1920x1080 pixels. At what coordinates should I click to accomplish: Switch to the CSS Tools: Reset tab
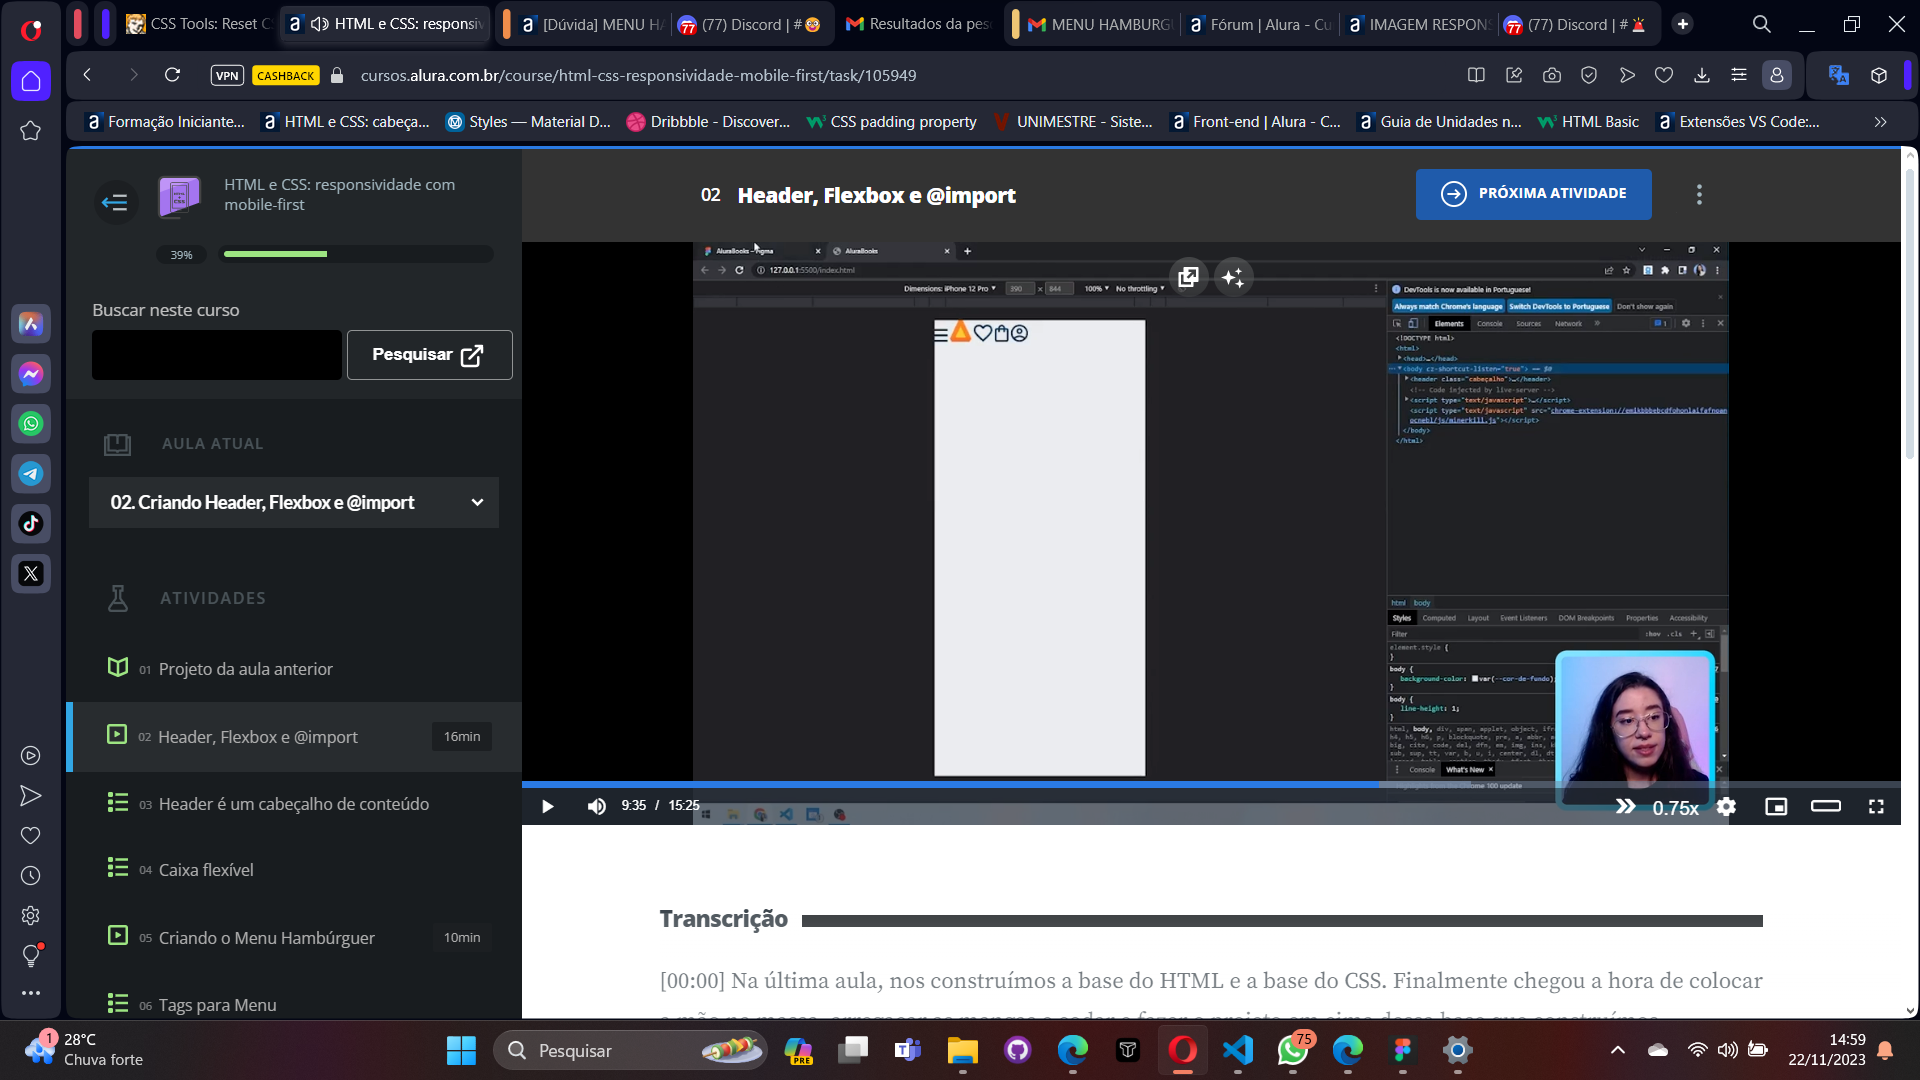click(x=199, y=24)
